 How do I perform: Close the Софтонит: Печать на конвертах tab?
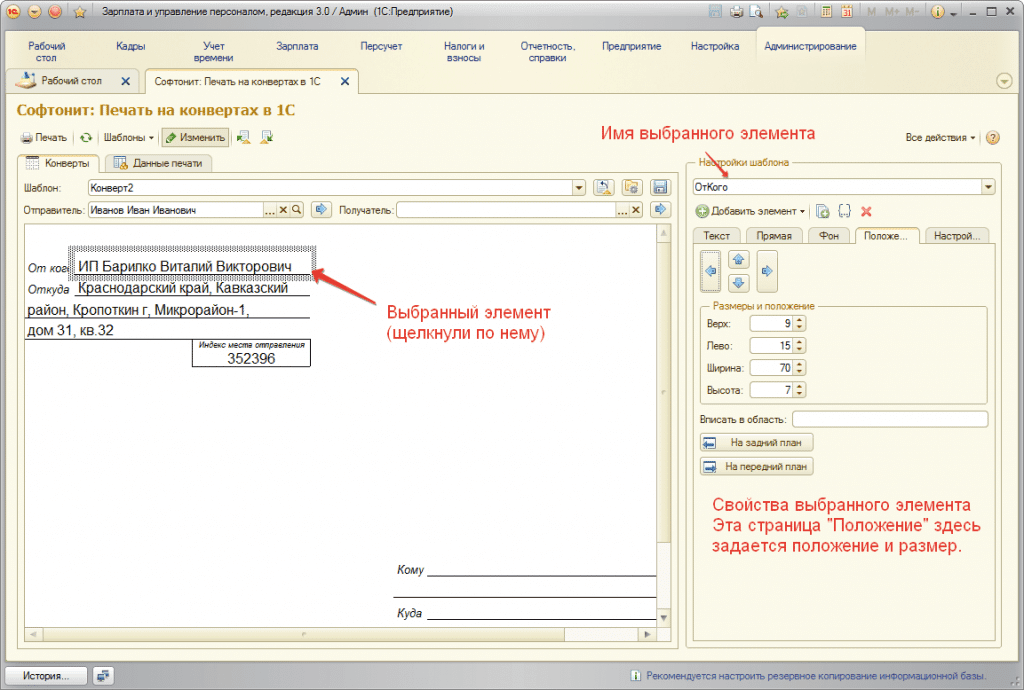click(345, 82)
